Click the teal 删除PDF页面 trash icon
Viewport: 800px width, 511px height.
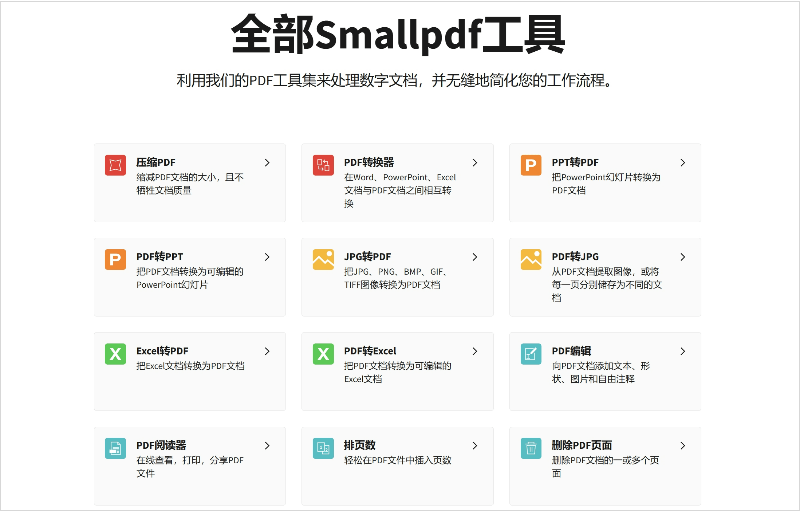(531, 448)
